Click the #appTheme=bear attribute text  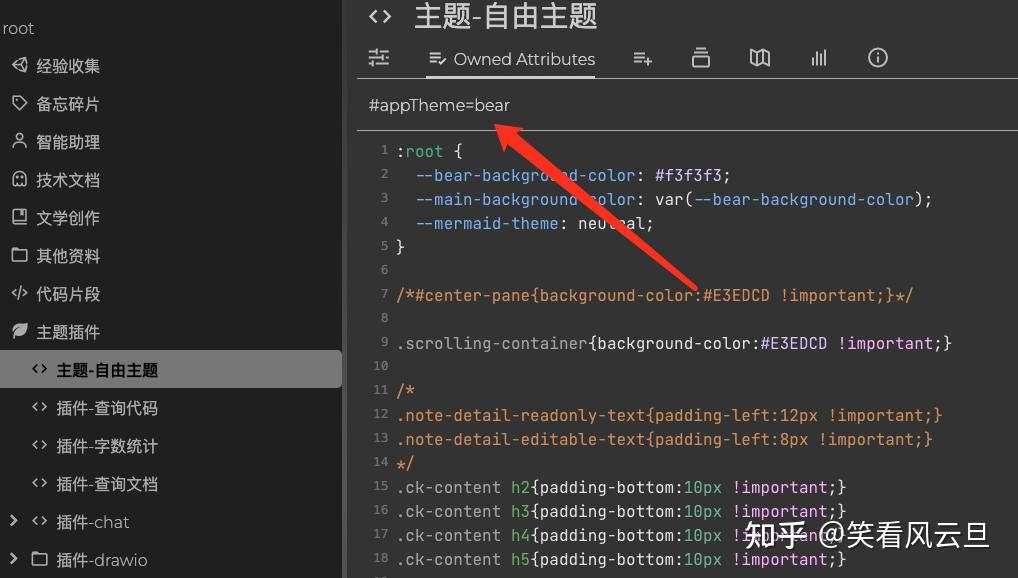[440, 105]
